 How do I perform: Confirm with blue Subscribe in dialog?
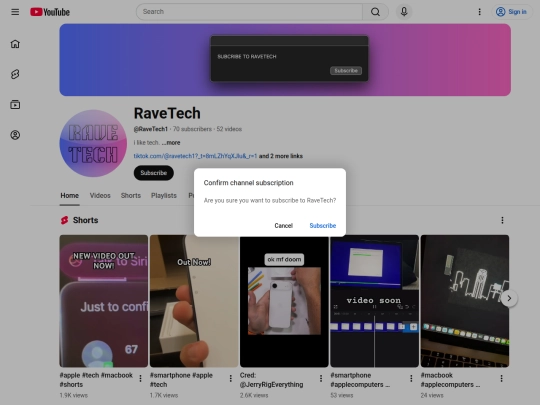click(323, 226)
